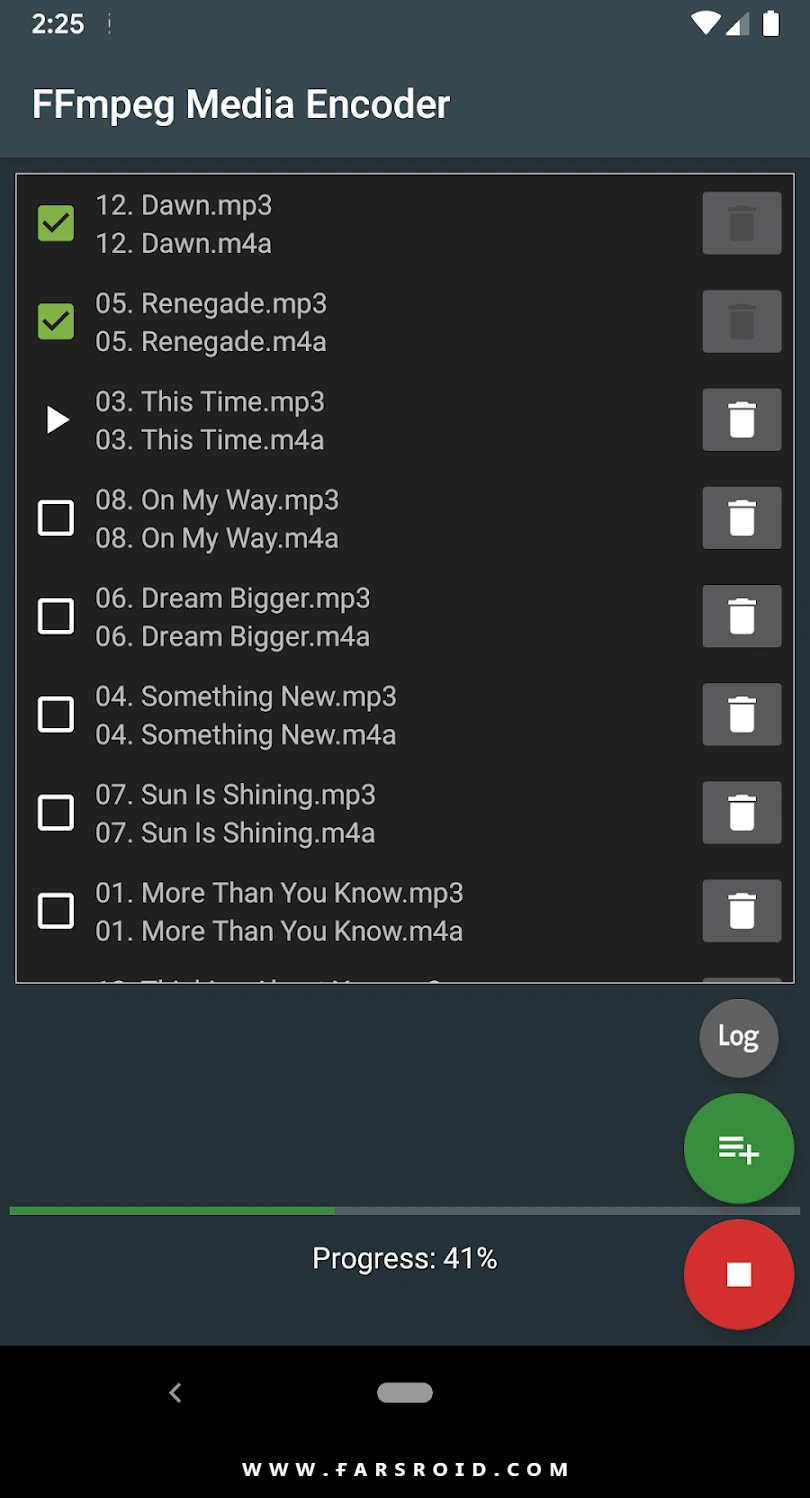Delete the 01. More Than You Know entry
Image resolution: width=810 pixels, height=1498 pixels.
pos(741,911)
